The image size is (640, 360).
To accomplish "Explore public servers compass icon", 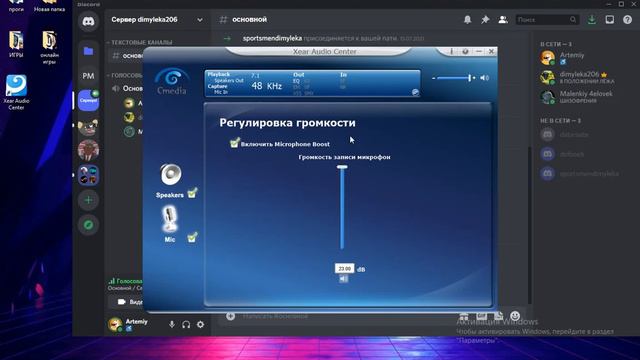I will coord(88,225).
